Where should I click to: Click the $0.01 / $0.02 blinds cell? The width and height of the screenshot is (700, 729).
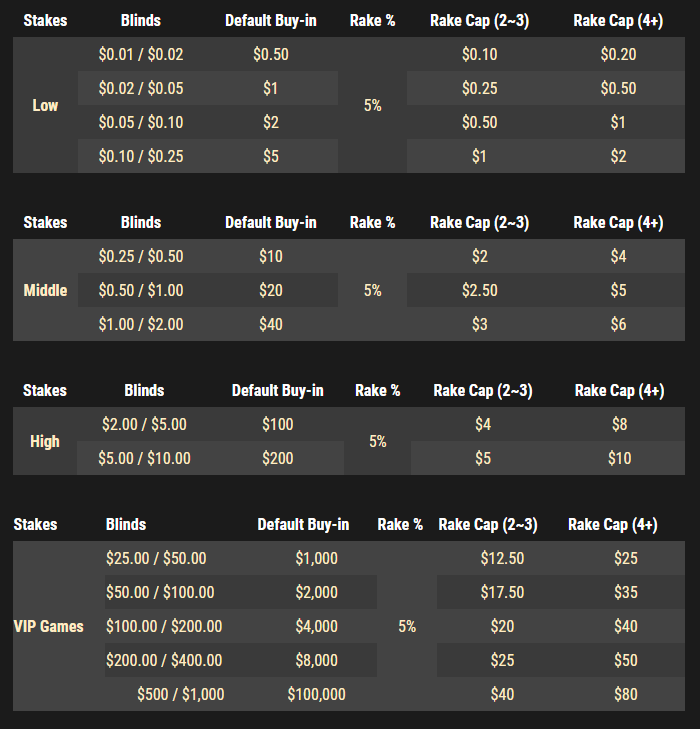(x=141, y=54)
